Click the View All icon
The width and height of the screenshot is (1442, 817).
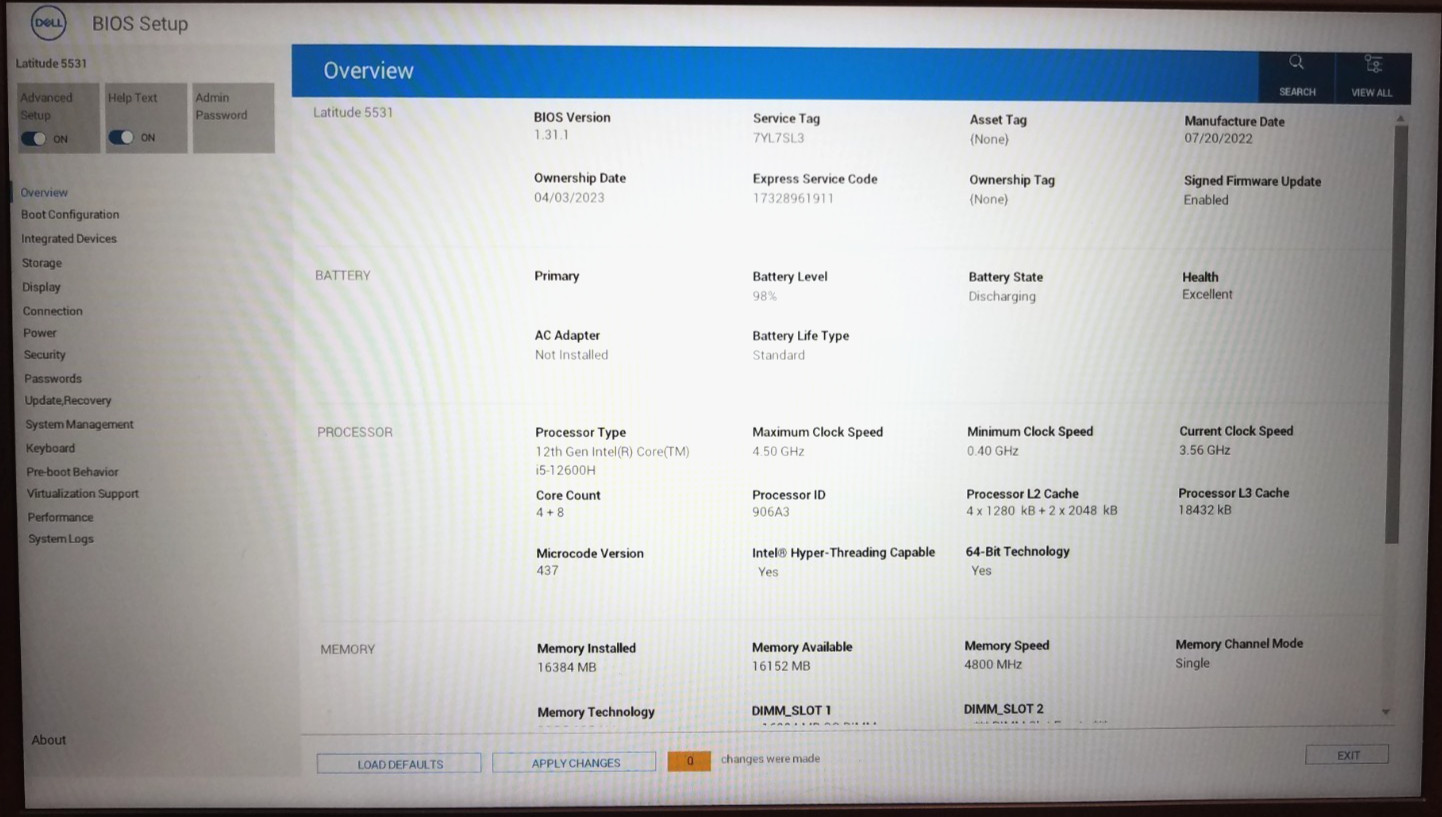[1373, 63]
